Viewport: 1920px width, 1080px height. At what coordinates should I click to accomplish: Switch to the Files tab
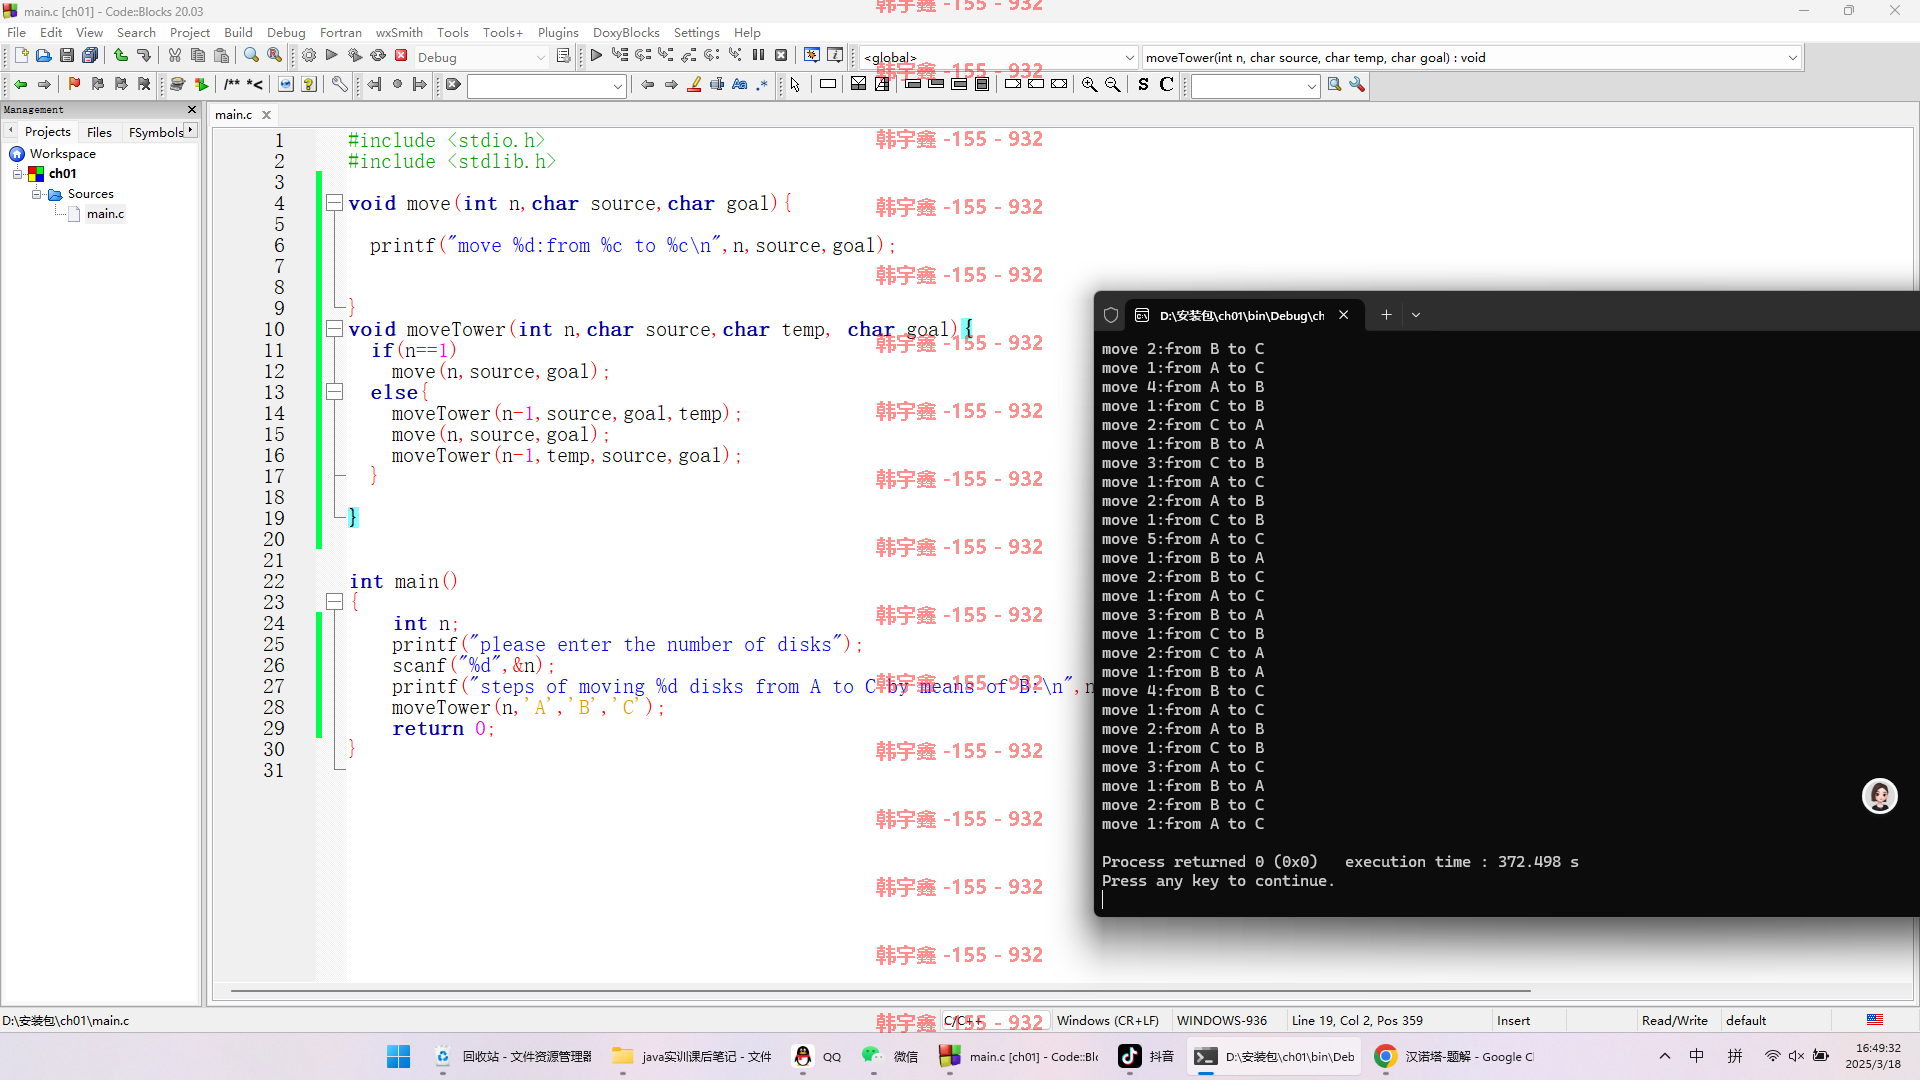[99, 132]
